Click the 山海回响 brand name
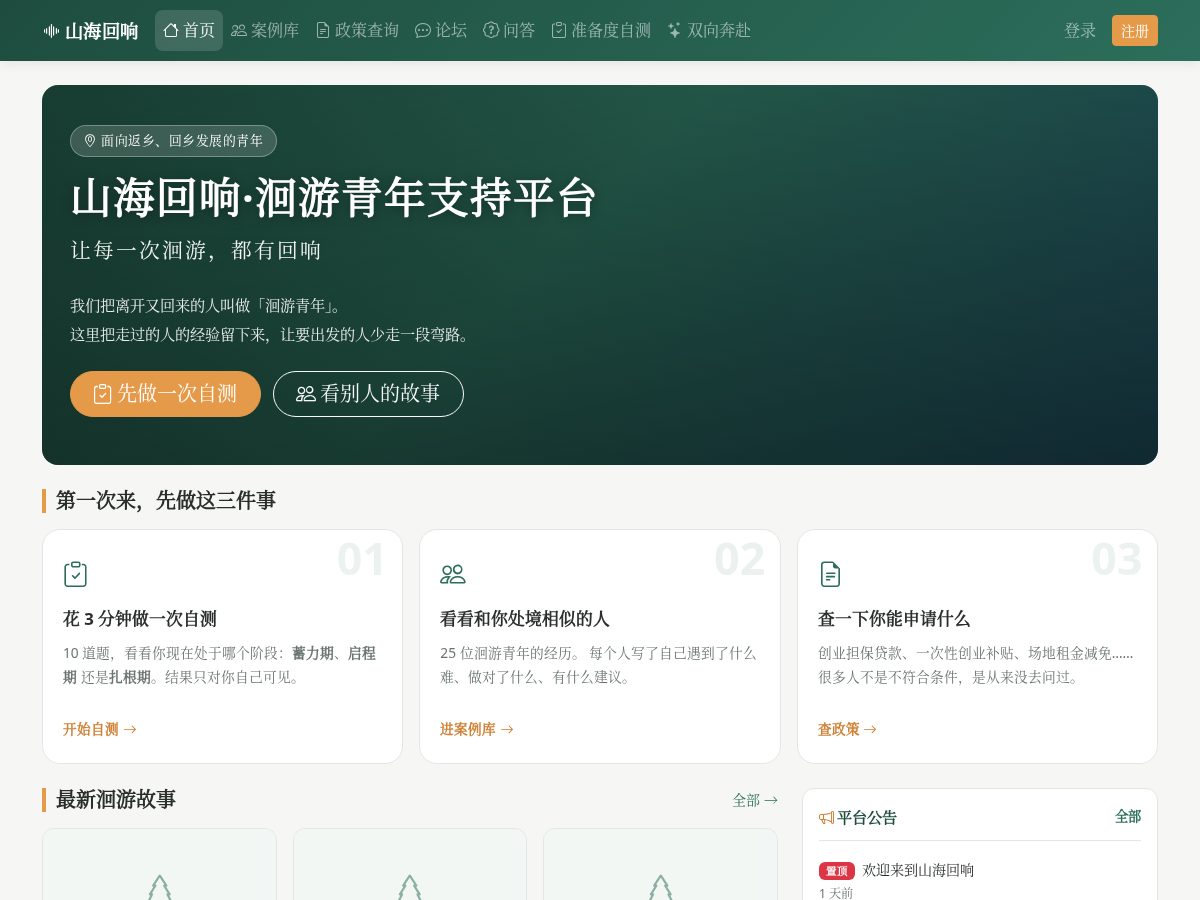Image resolution: width=1200 pixels, height=900 pixels. point(102,31)
